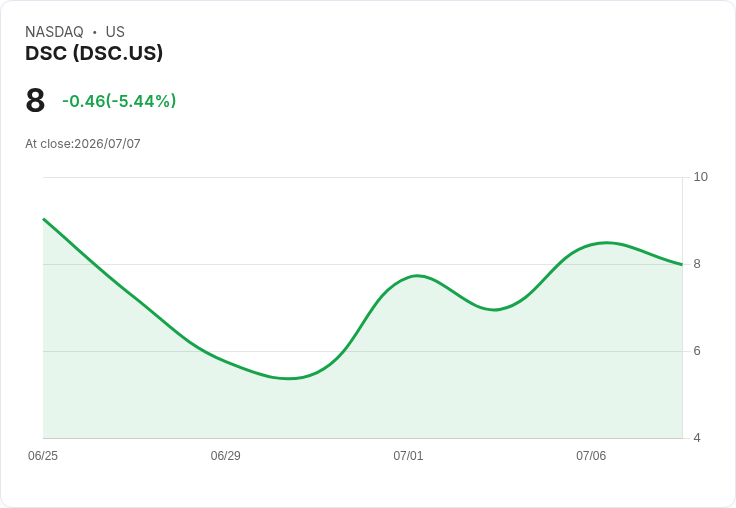Viewport: 736px width, 508px height.
Task: Click the 6 y-axis price label
Action: click(697, 351)
